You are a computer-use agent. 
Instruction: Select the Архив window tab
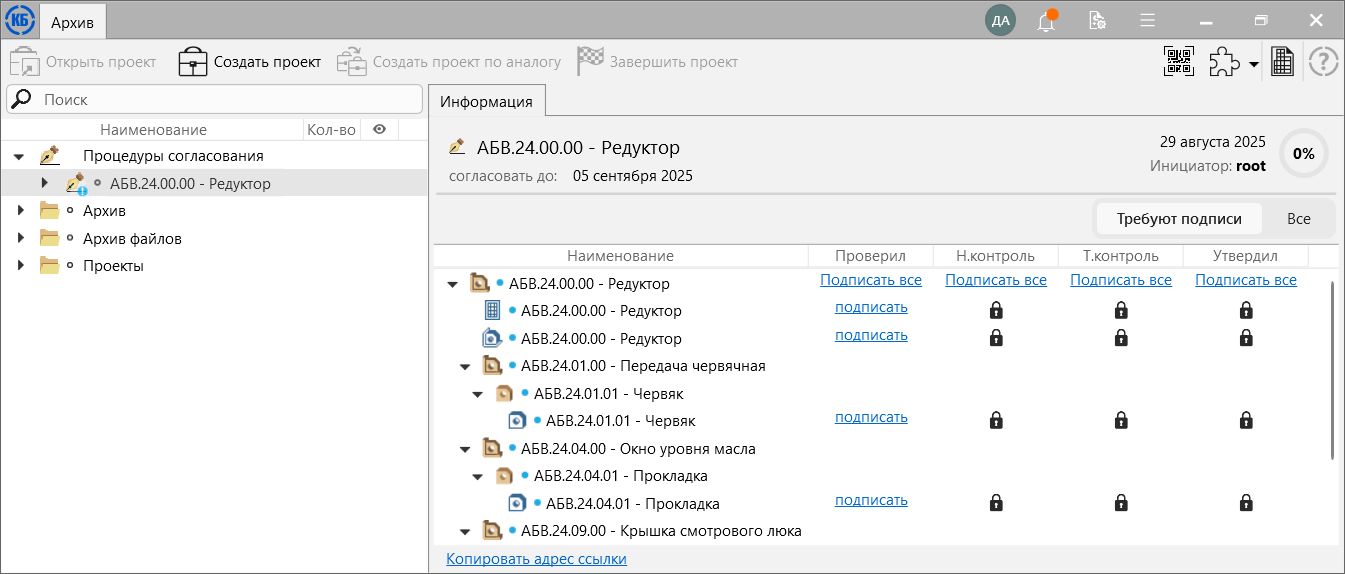[x=72, y=20]
